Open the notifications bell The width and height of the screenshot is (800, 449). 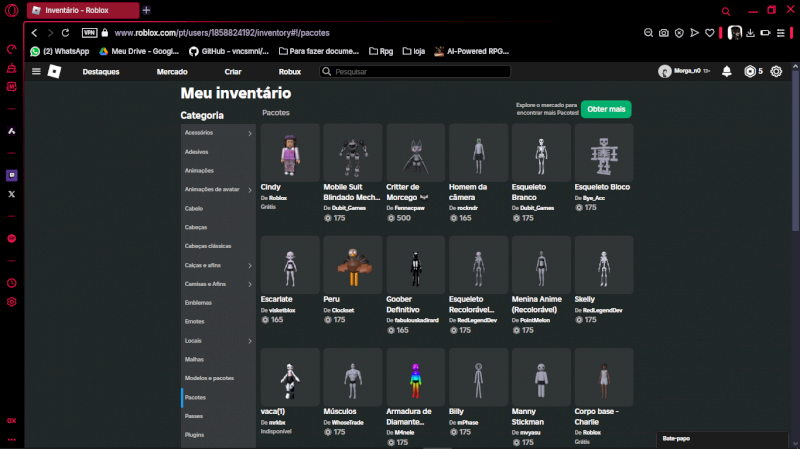(727, 71)
